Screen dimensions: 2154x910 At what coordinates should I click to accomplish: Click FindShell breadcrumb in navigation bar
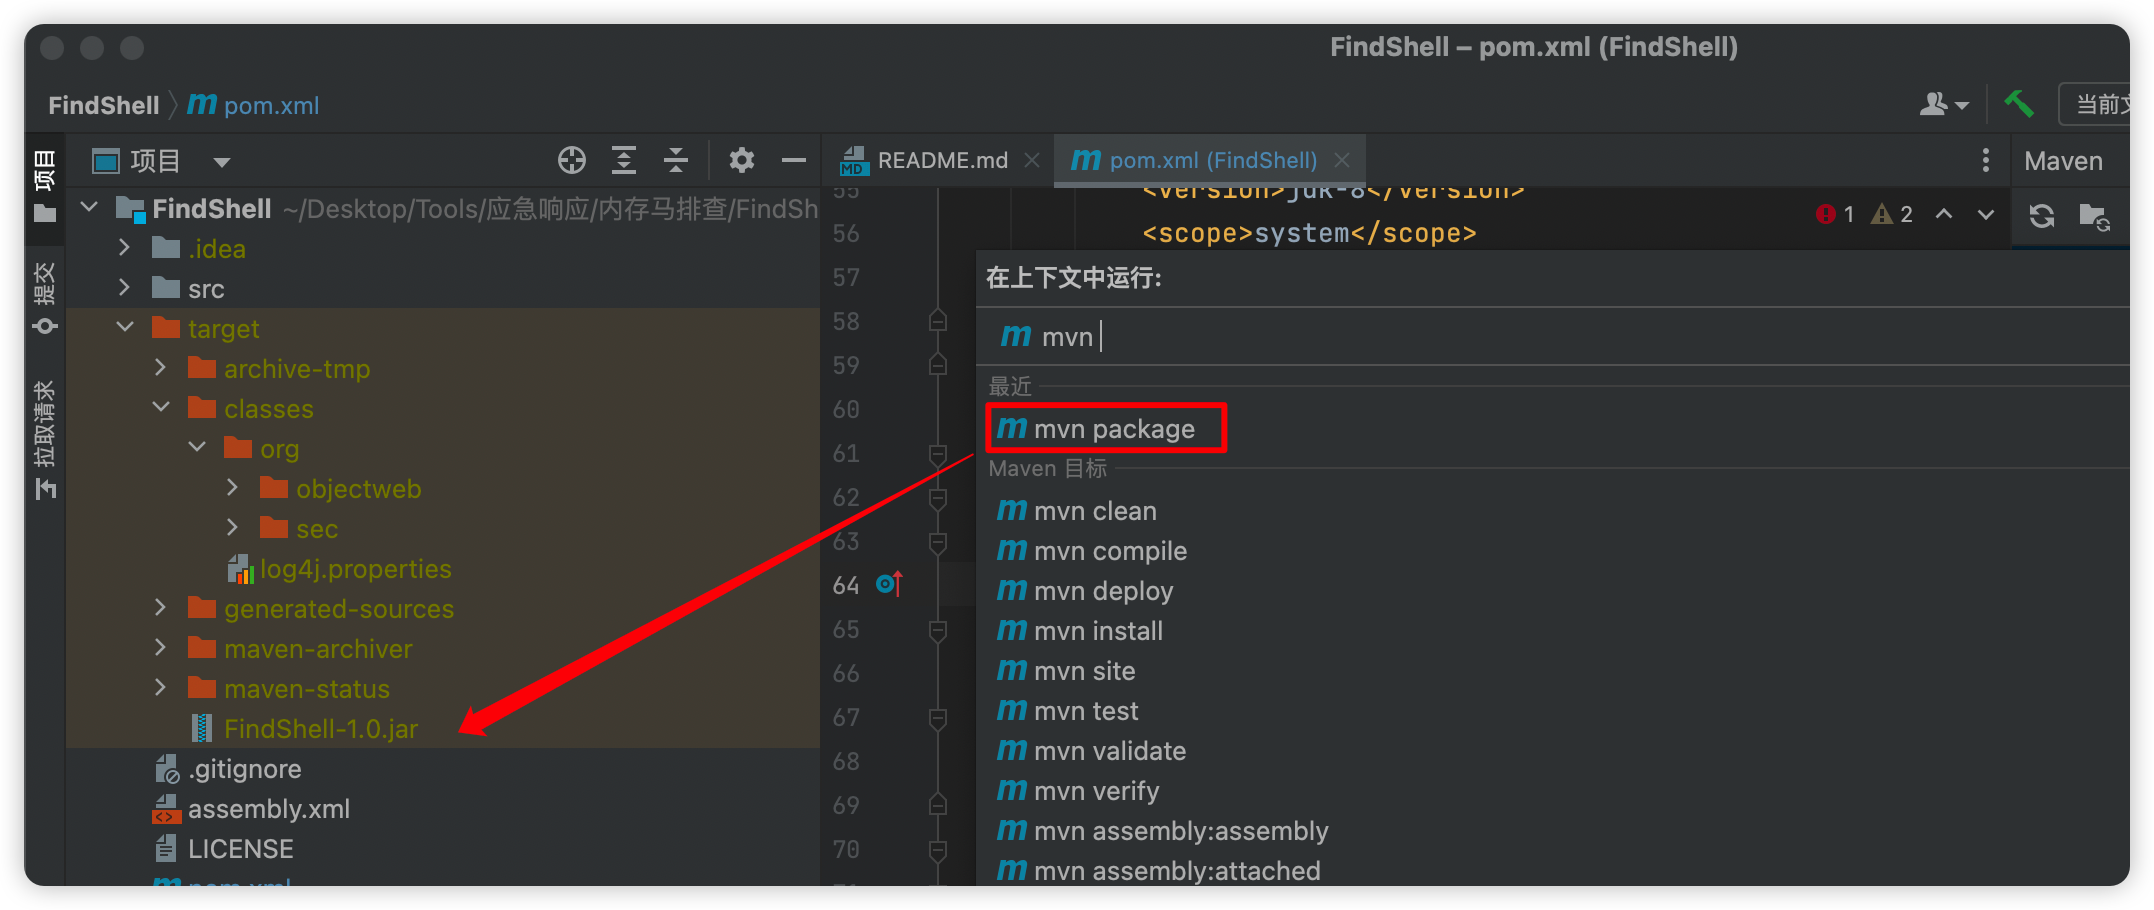point(104,105)
